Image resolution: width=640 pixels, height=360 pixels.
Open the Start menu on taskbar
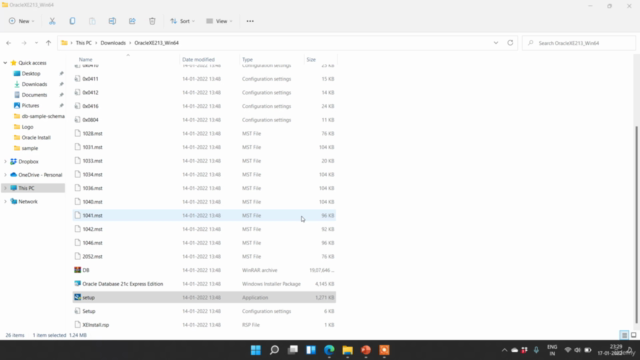256,350
